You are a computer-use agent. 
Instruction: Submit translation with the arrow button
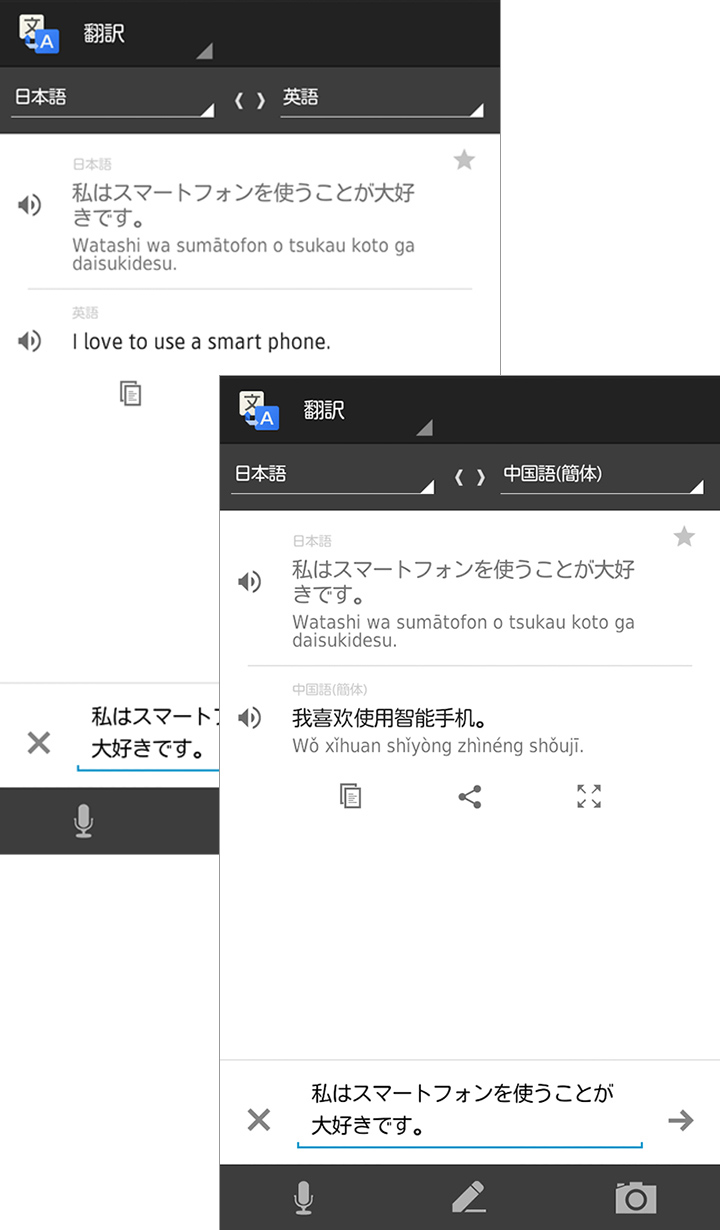[x=681, y=1120]
